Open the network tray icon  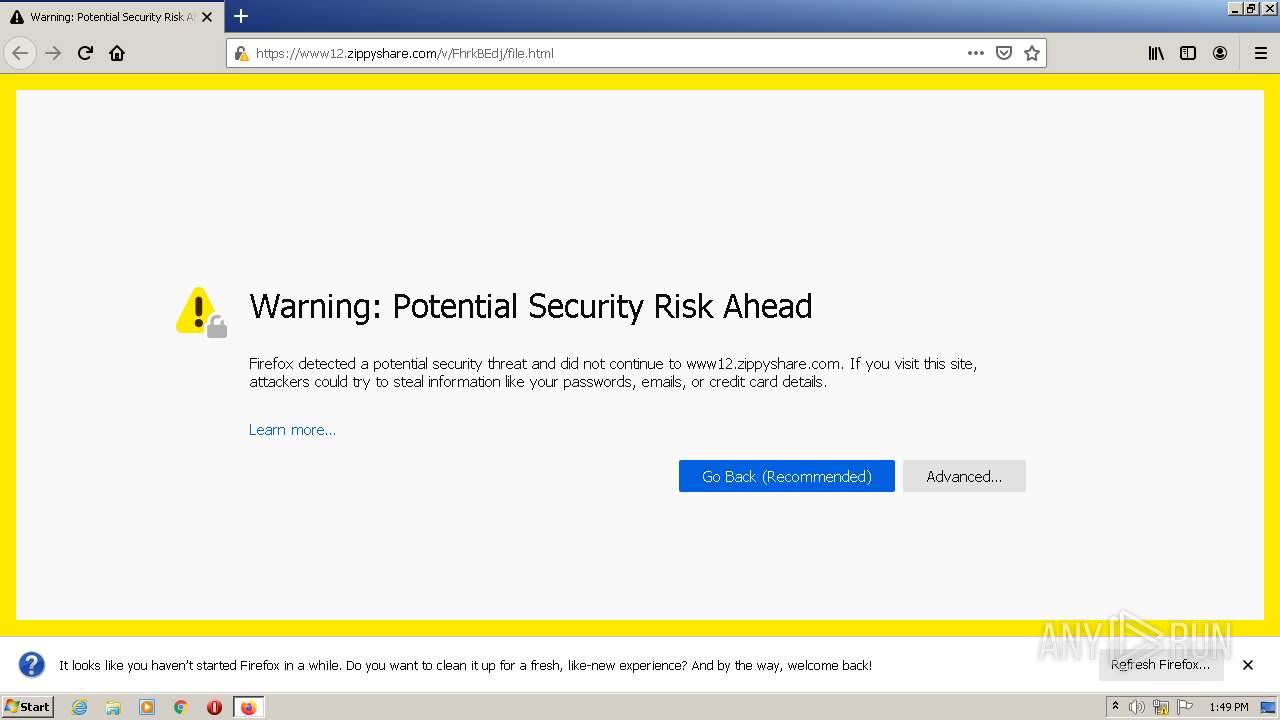(1161, 707)
